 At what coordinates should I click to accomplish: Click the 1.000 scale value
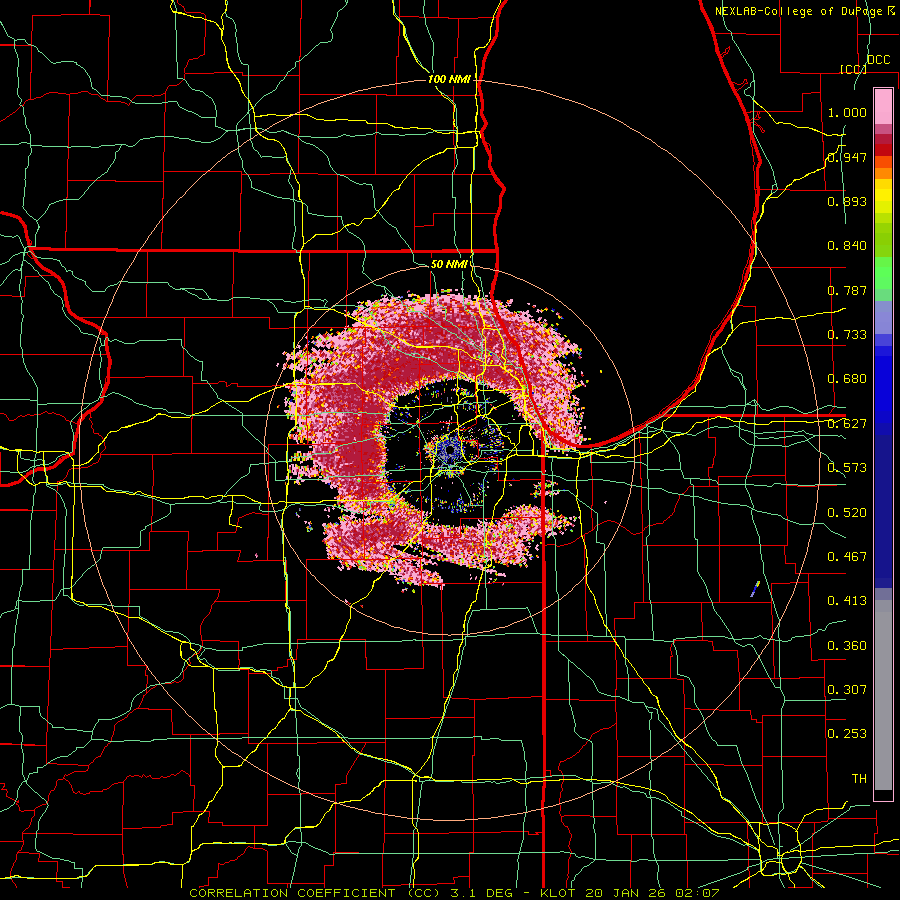tap(847, 112)
